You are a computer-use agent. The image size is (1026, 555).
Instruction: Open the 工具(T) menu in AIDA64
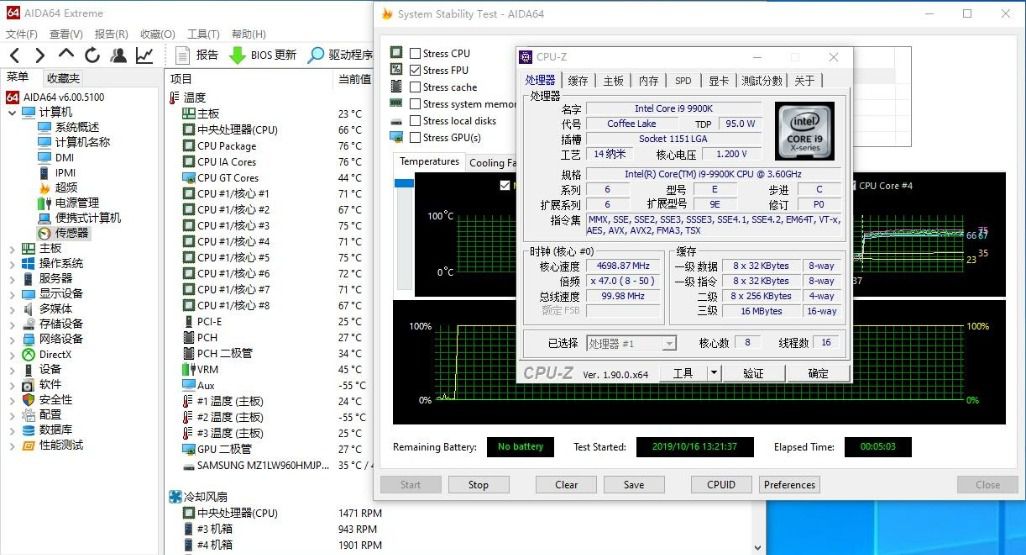point(203,34)
